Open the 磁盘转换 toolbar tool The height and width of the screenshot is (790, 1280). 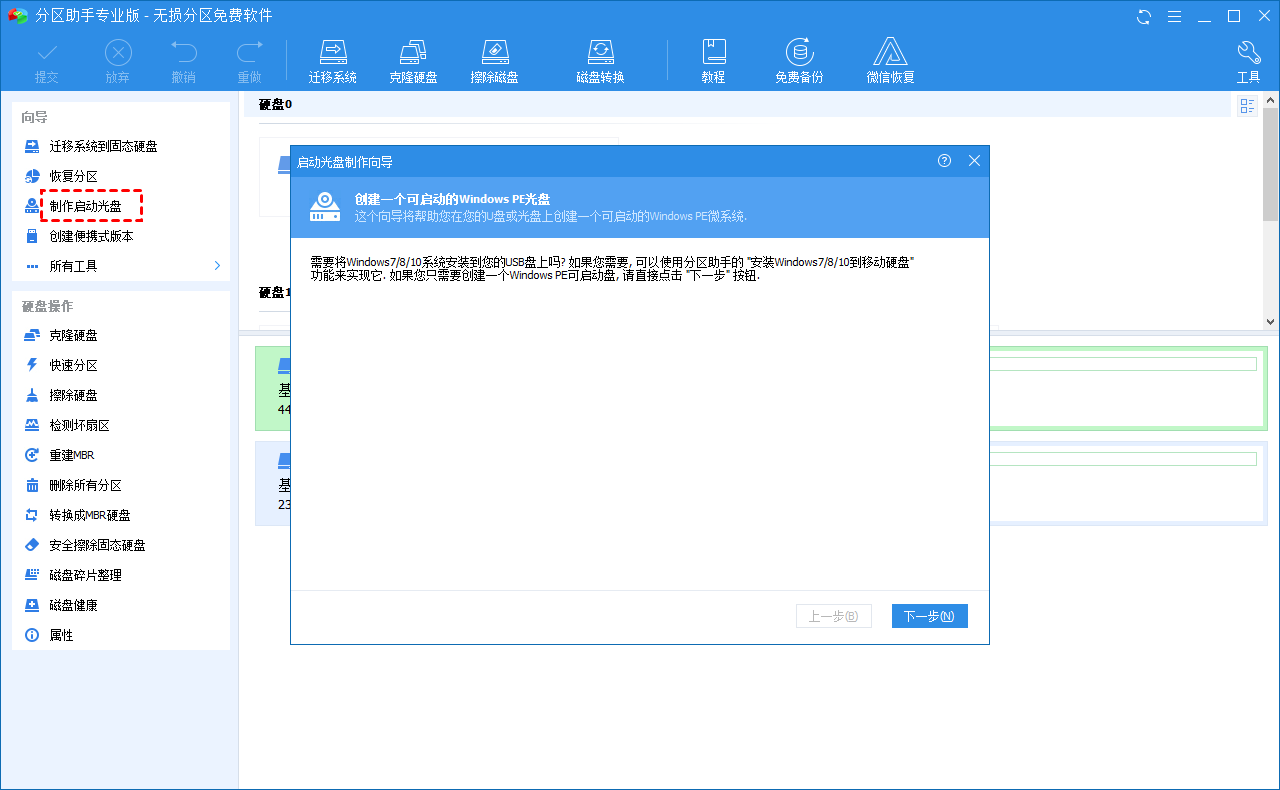click(600, 61)
